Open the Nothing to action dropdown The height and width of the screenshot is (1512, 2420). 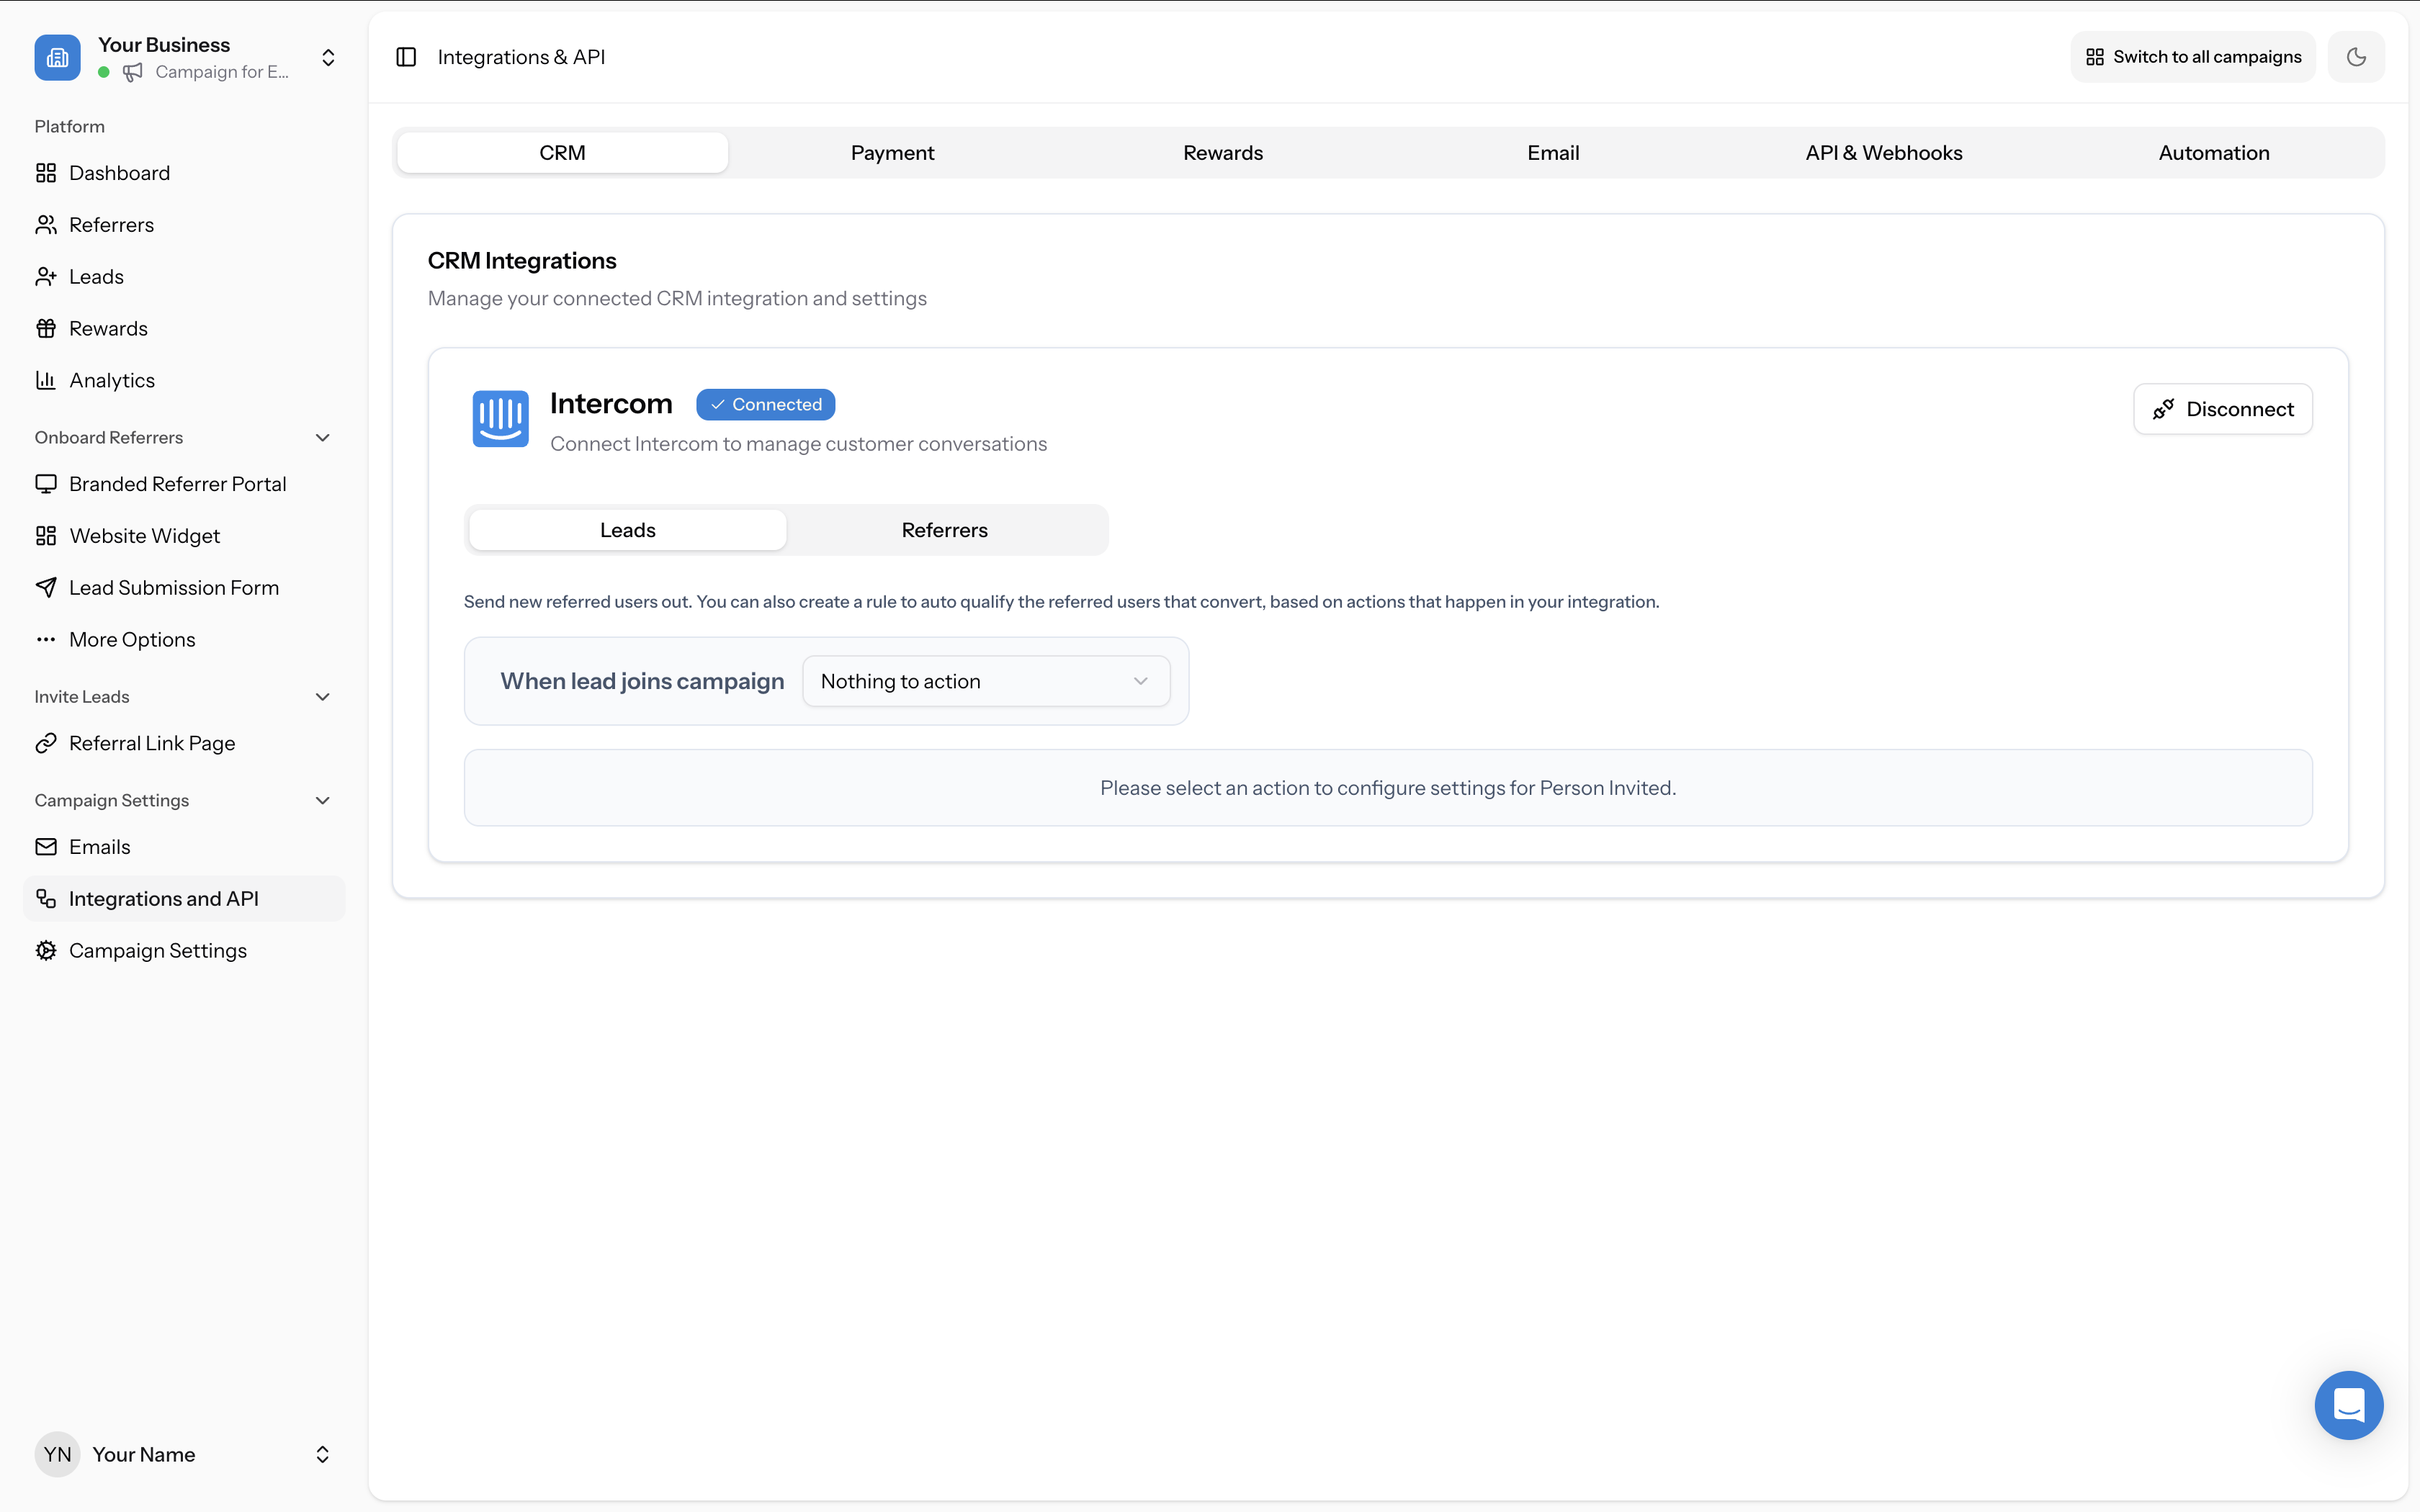(x=986, y=681)
